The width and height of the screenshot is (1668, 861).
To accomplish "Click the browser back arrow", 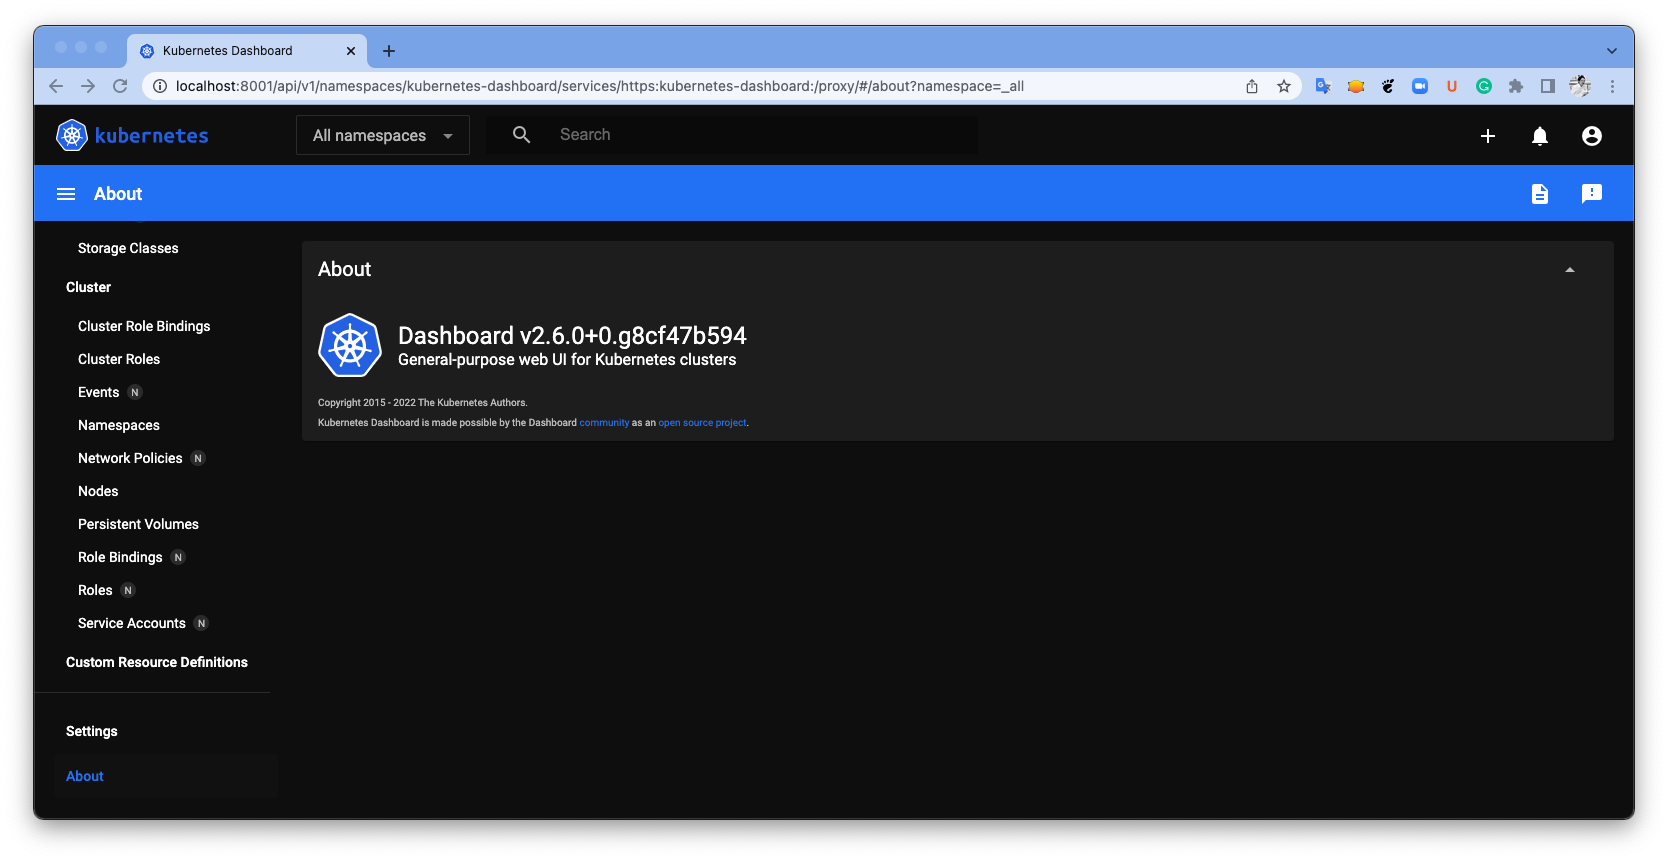I will pyautogui.click(x=56, y=86).
